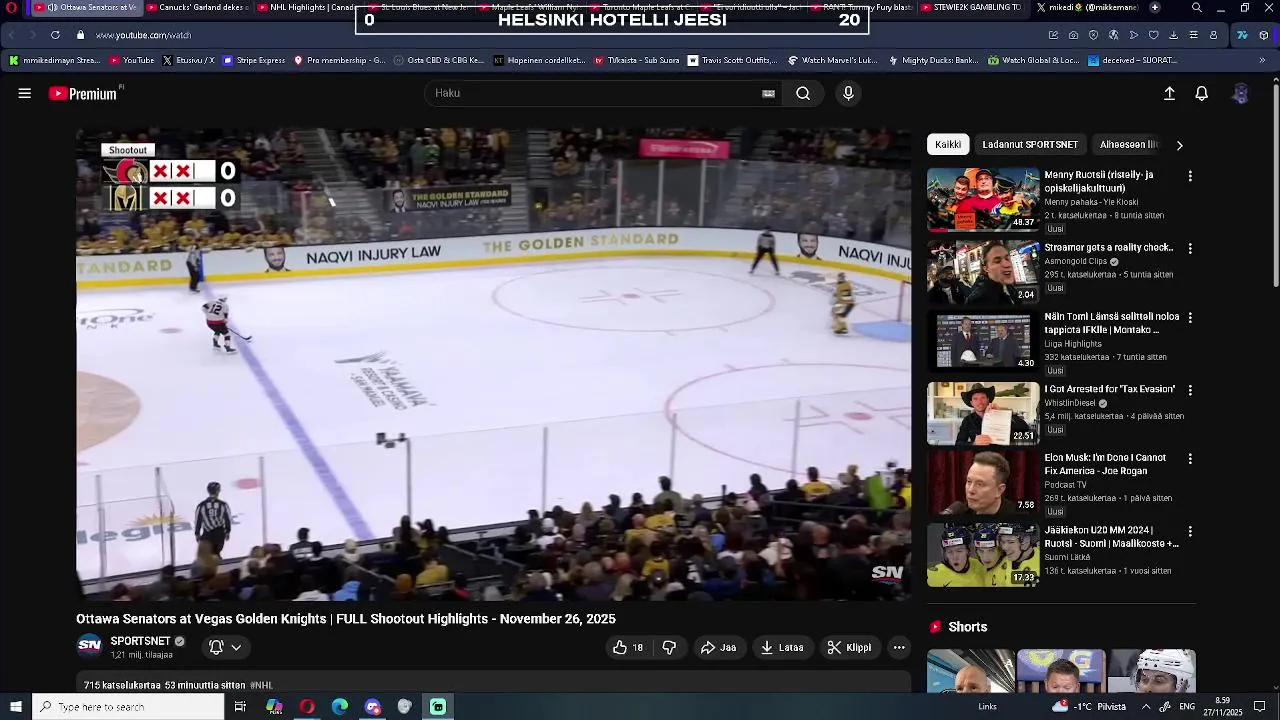The width and height of the screenshot is (1280, 720).
Task: Open the YouTube guide hamburger menu
Action: pos(25,93)
